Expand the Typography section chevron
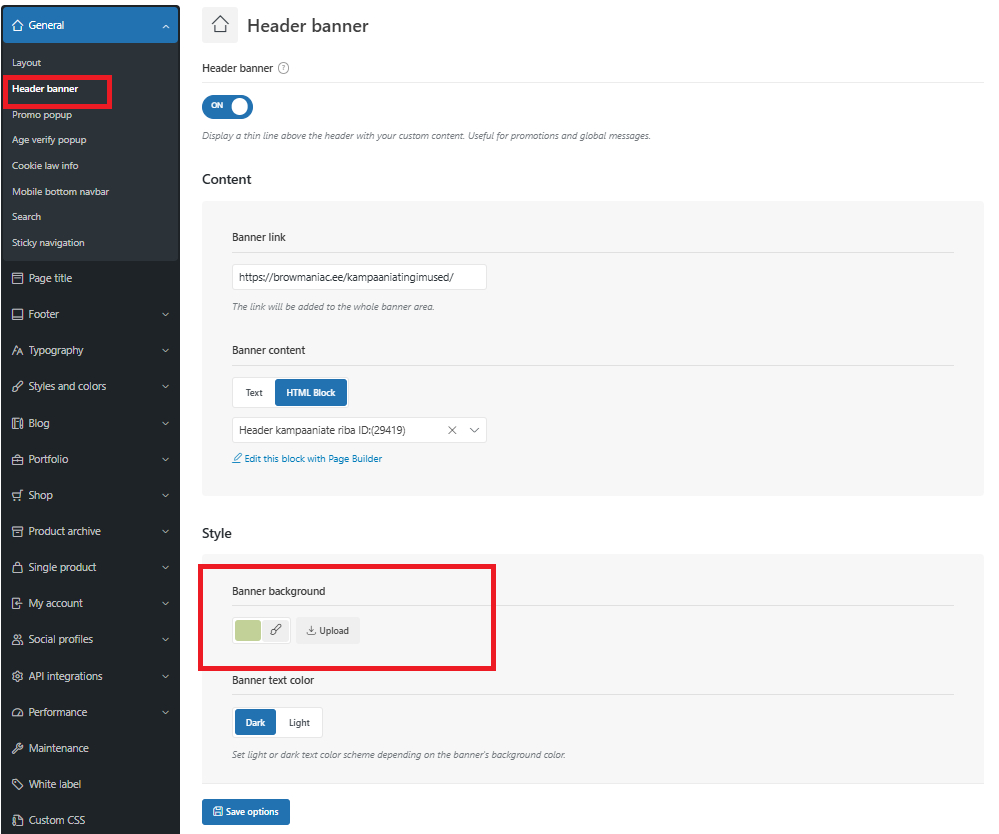Screen dimensions: 999x834 coord(166,350)
